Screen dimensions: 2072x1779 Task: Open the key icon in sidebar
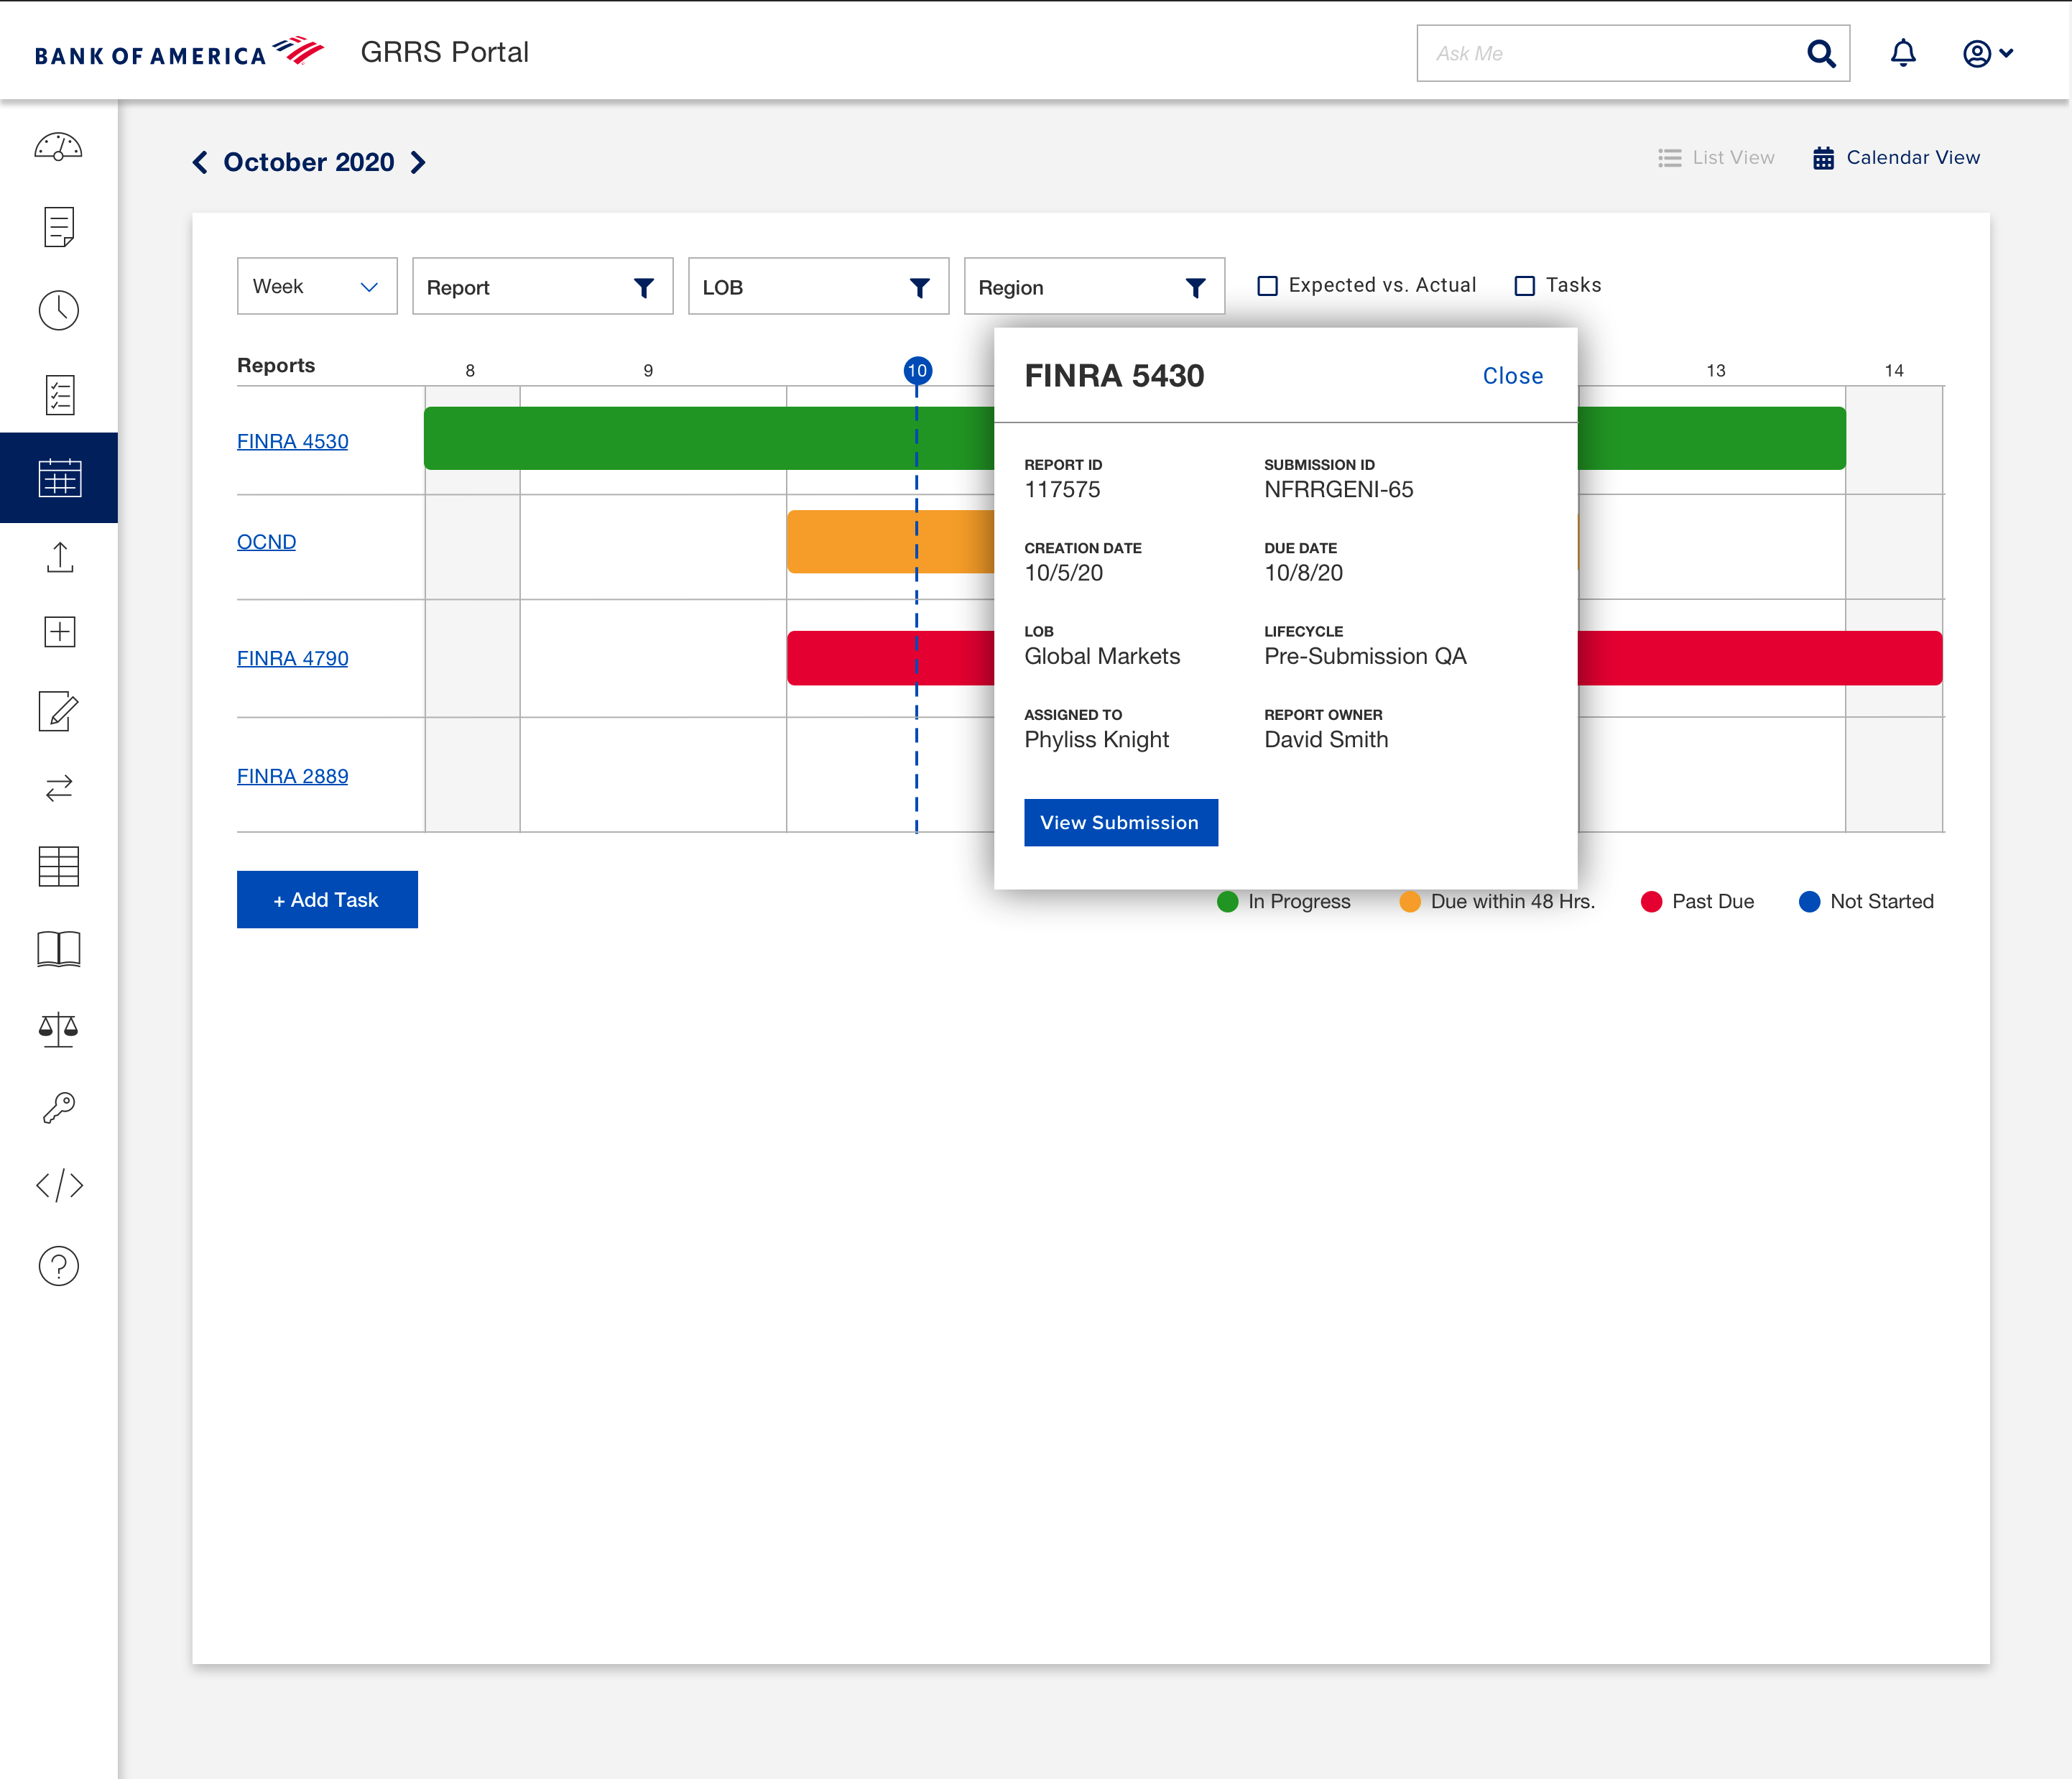coord(58,1108)
